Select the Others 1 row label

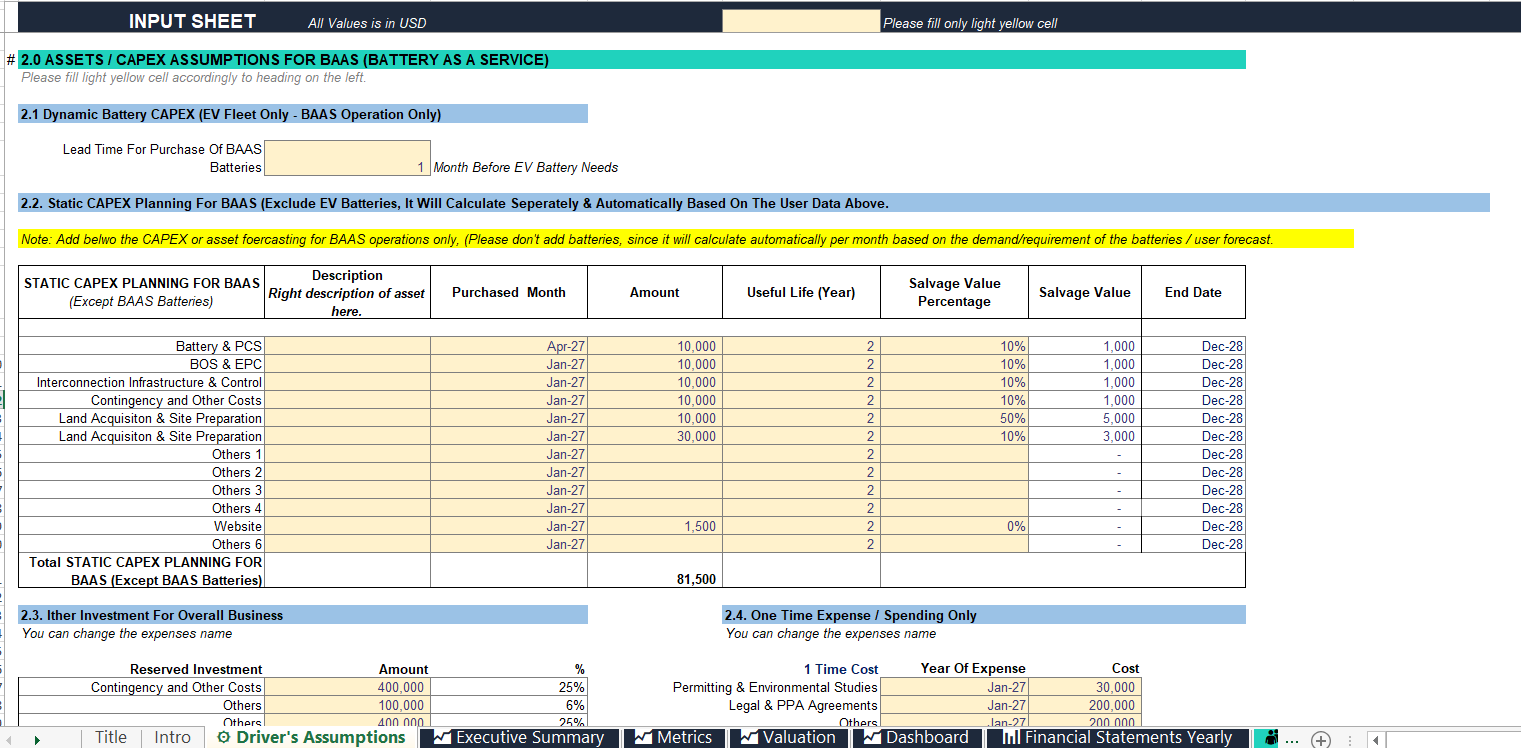(x=141, y=454)
